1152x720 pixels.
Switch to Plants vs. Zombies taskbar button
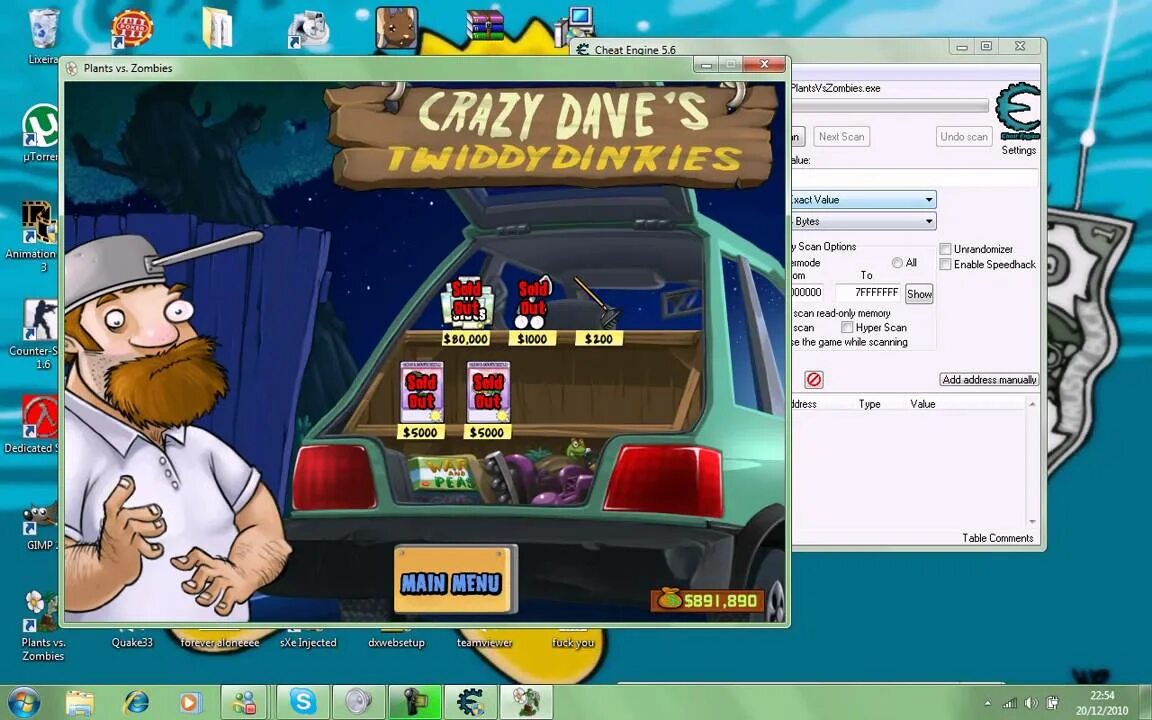pyautogui.click(x=526, y=702)
